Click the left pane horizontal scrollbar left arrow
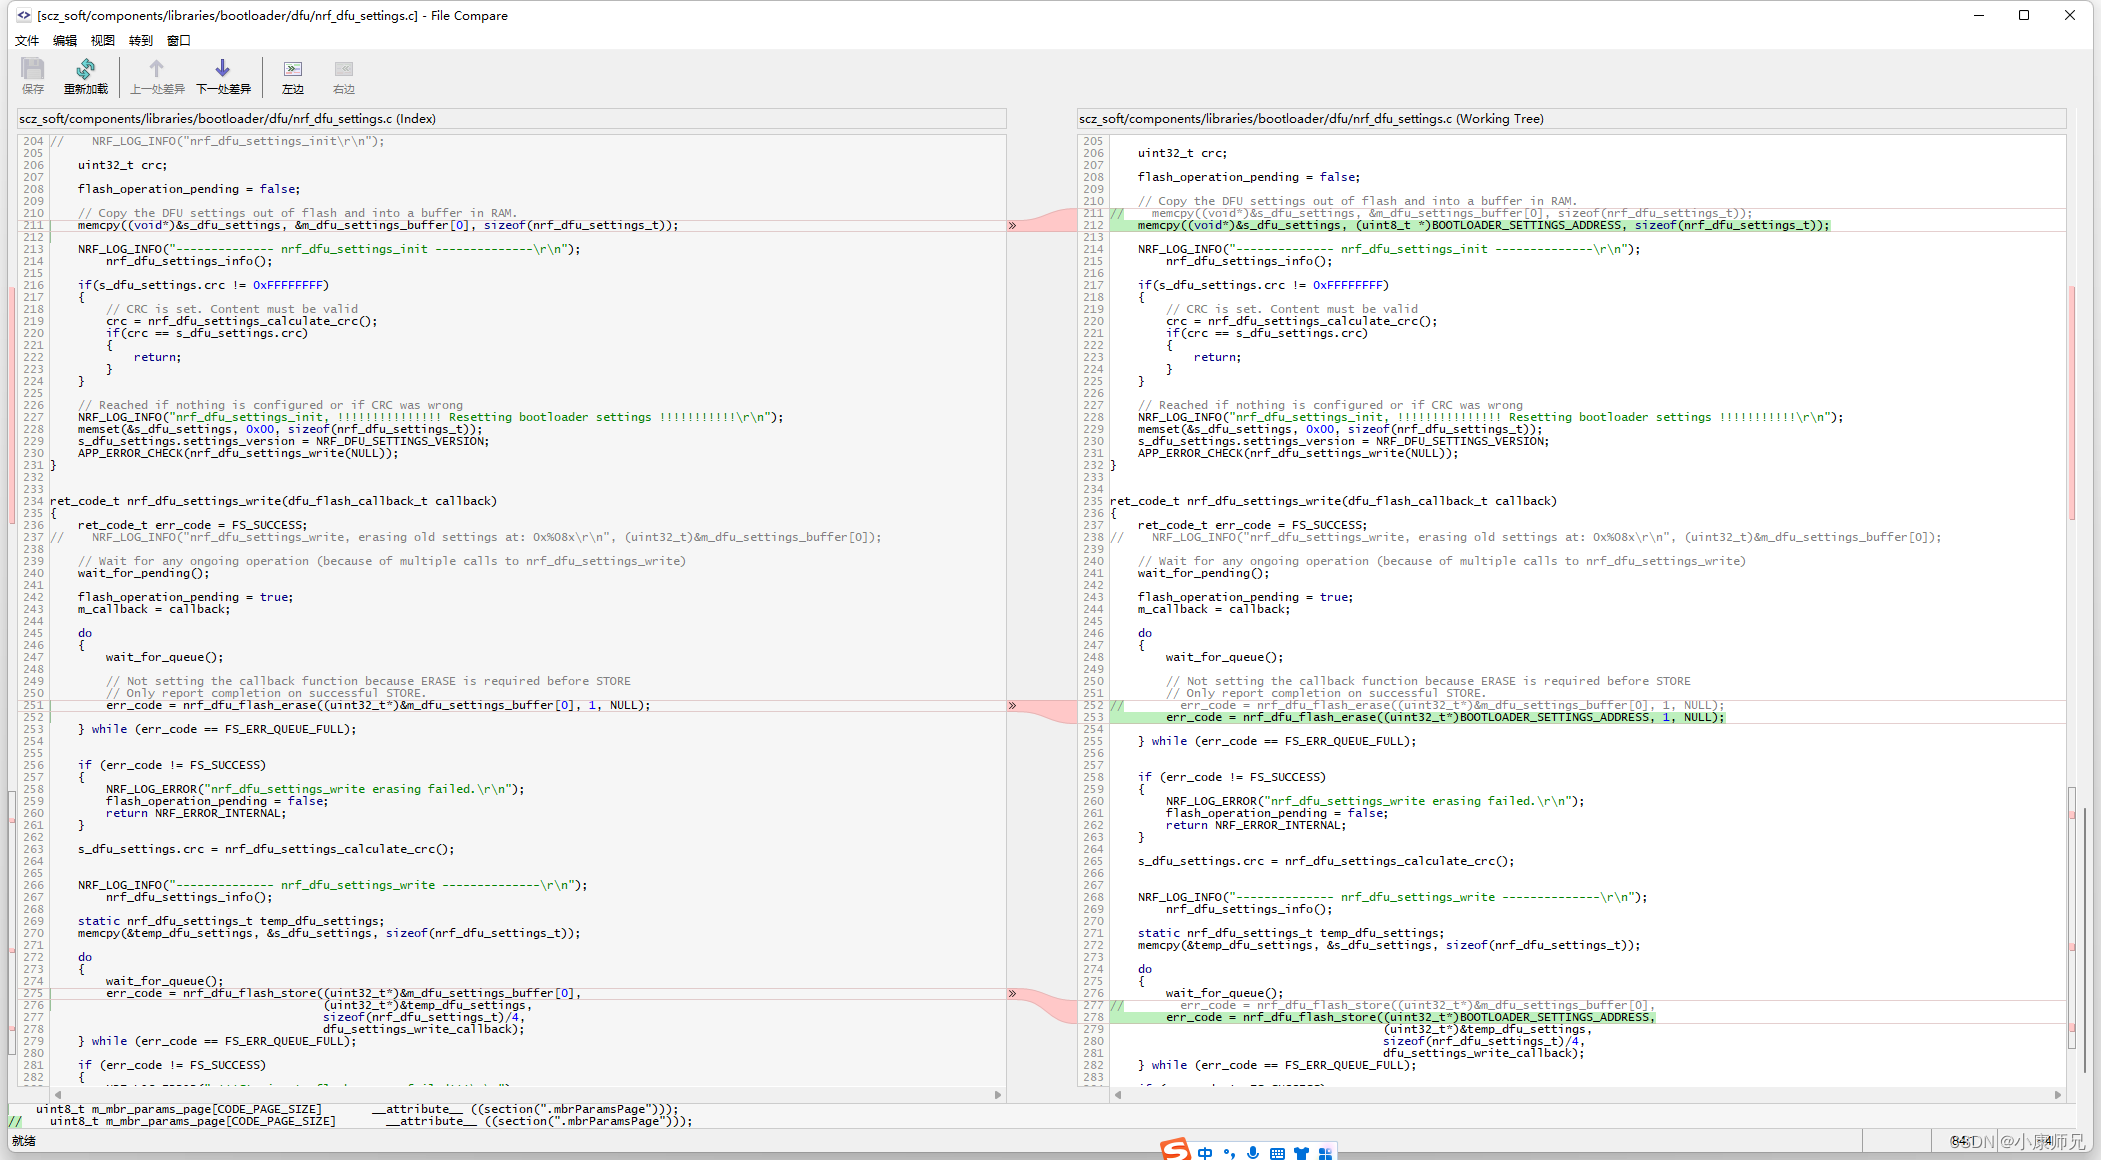Screen dimensions: 2101x1160 tap(58, 1095)
